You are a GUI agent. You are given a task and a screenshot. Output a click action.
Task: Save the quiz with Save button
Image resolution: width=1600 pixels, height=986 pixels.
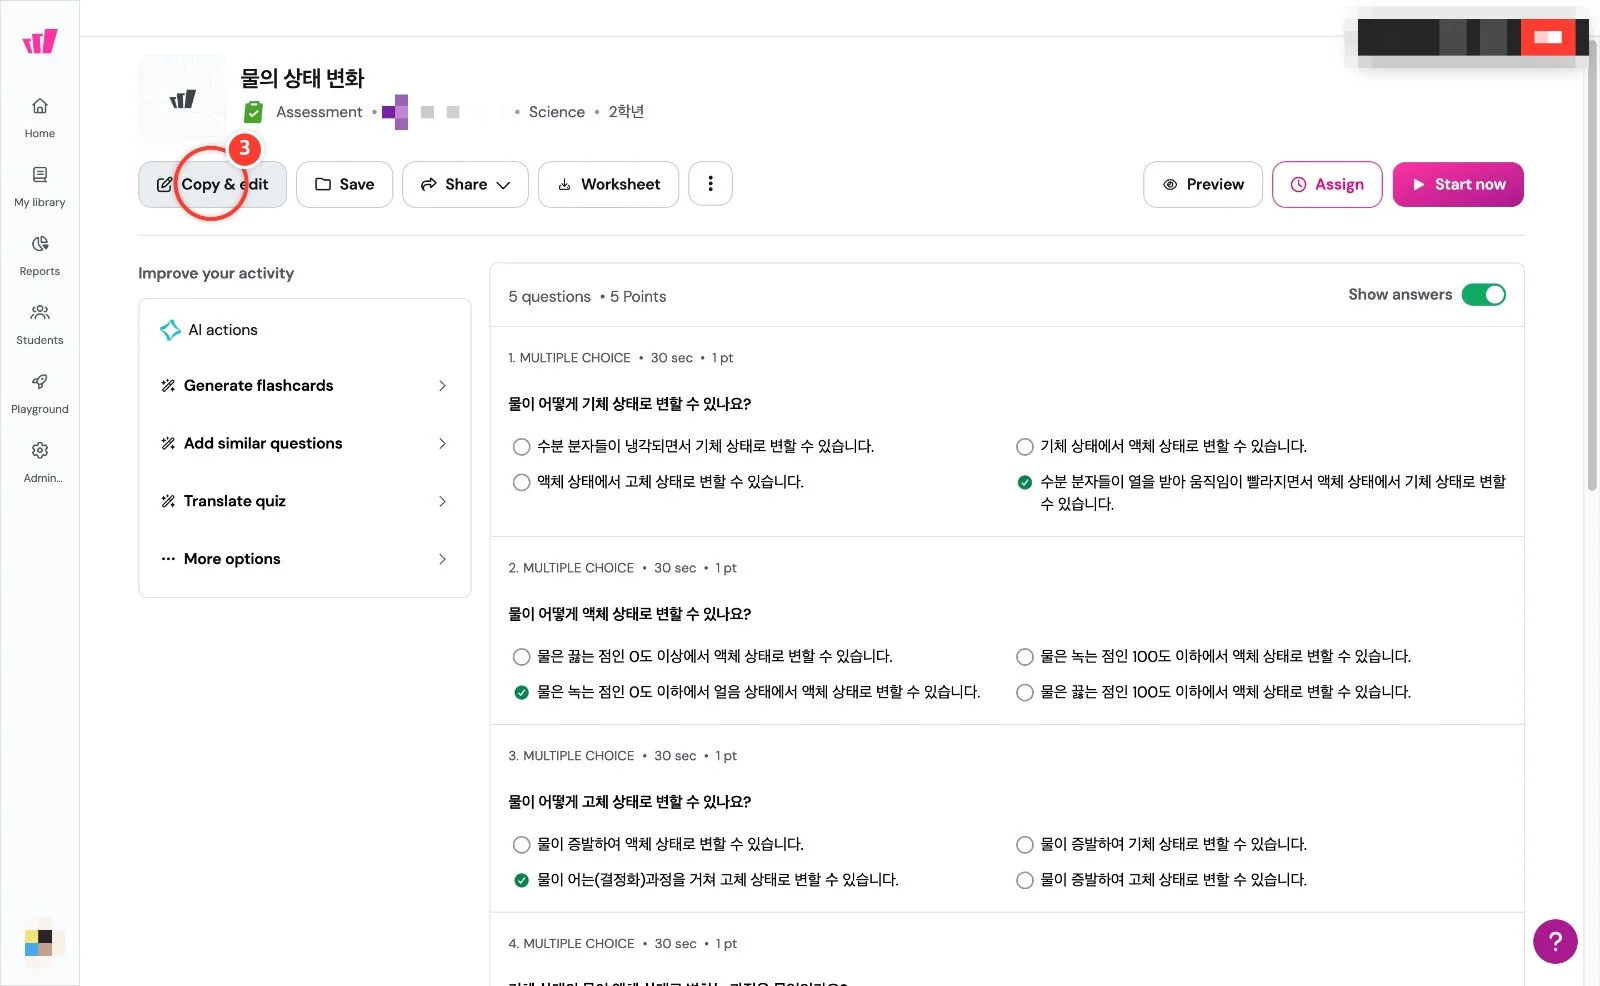coord(344,184)
